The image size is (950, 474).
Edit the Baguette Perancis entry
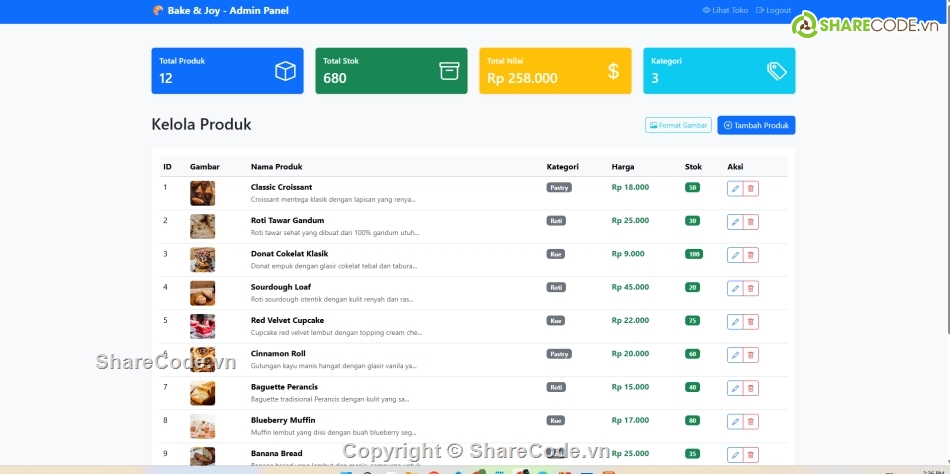tap(735, 388)
